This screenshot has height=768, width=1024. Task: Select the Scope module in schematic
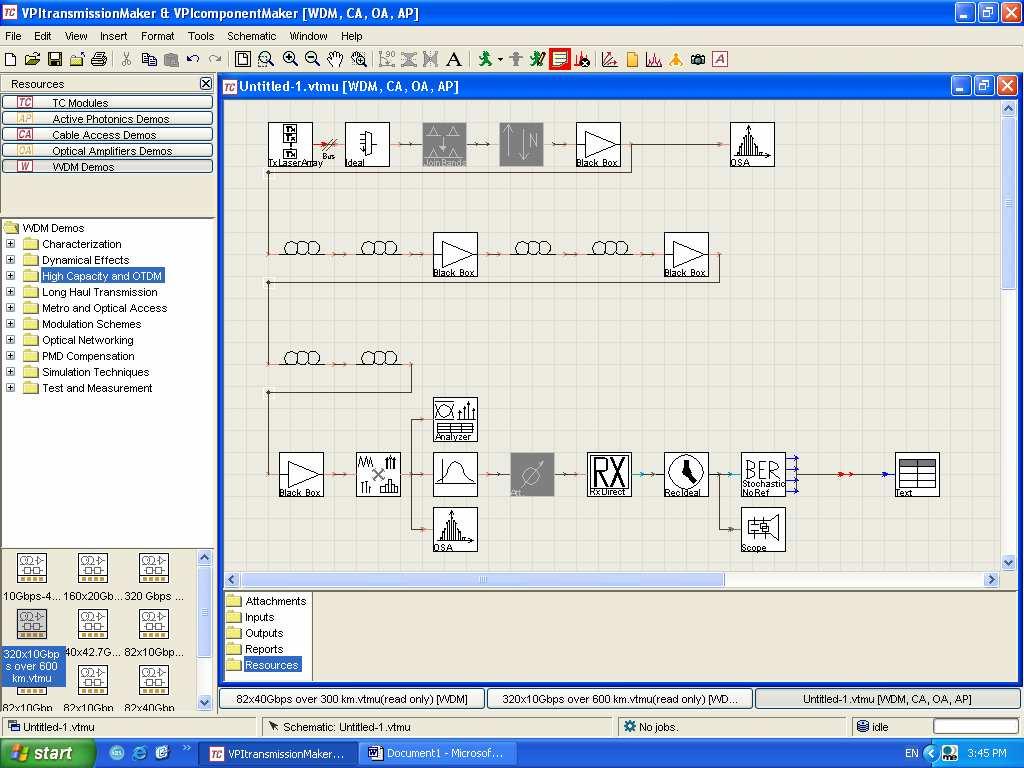tap(763, 530)
